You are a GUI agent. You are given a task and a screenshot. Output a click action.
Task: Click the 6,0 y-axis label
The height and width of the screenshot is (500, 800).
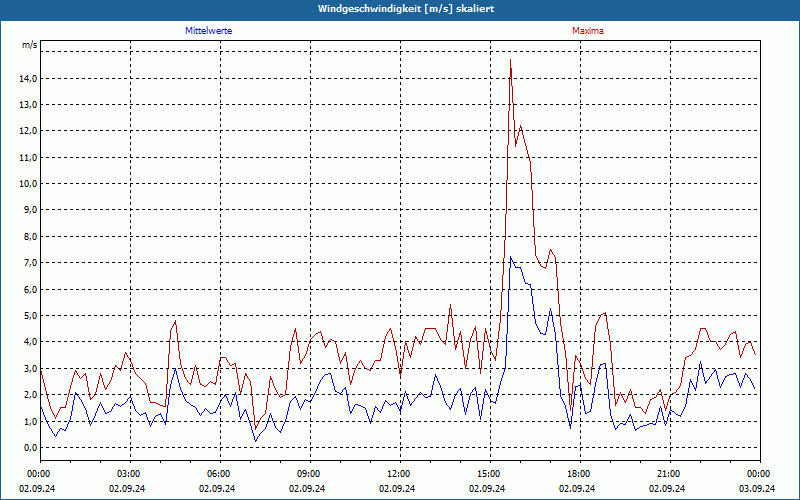[x=30, y=289]
